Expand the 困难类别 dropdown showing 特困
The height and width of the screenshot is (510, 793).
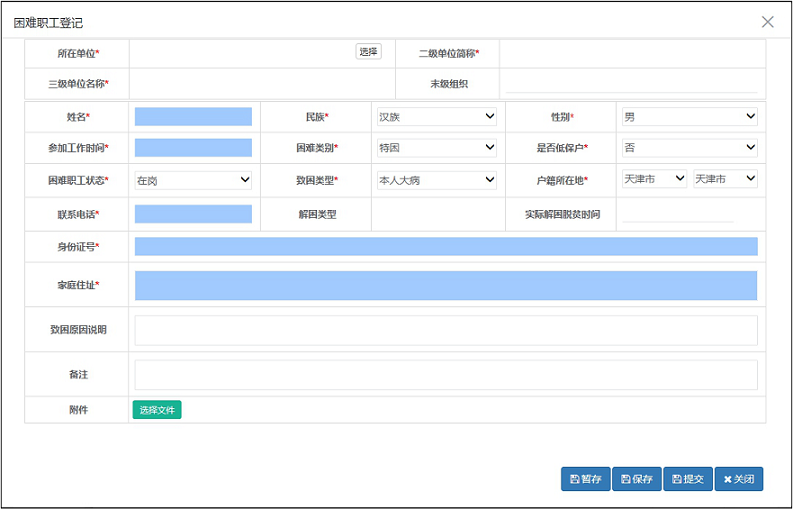coord(436,148)
